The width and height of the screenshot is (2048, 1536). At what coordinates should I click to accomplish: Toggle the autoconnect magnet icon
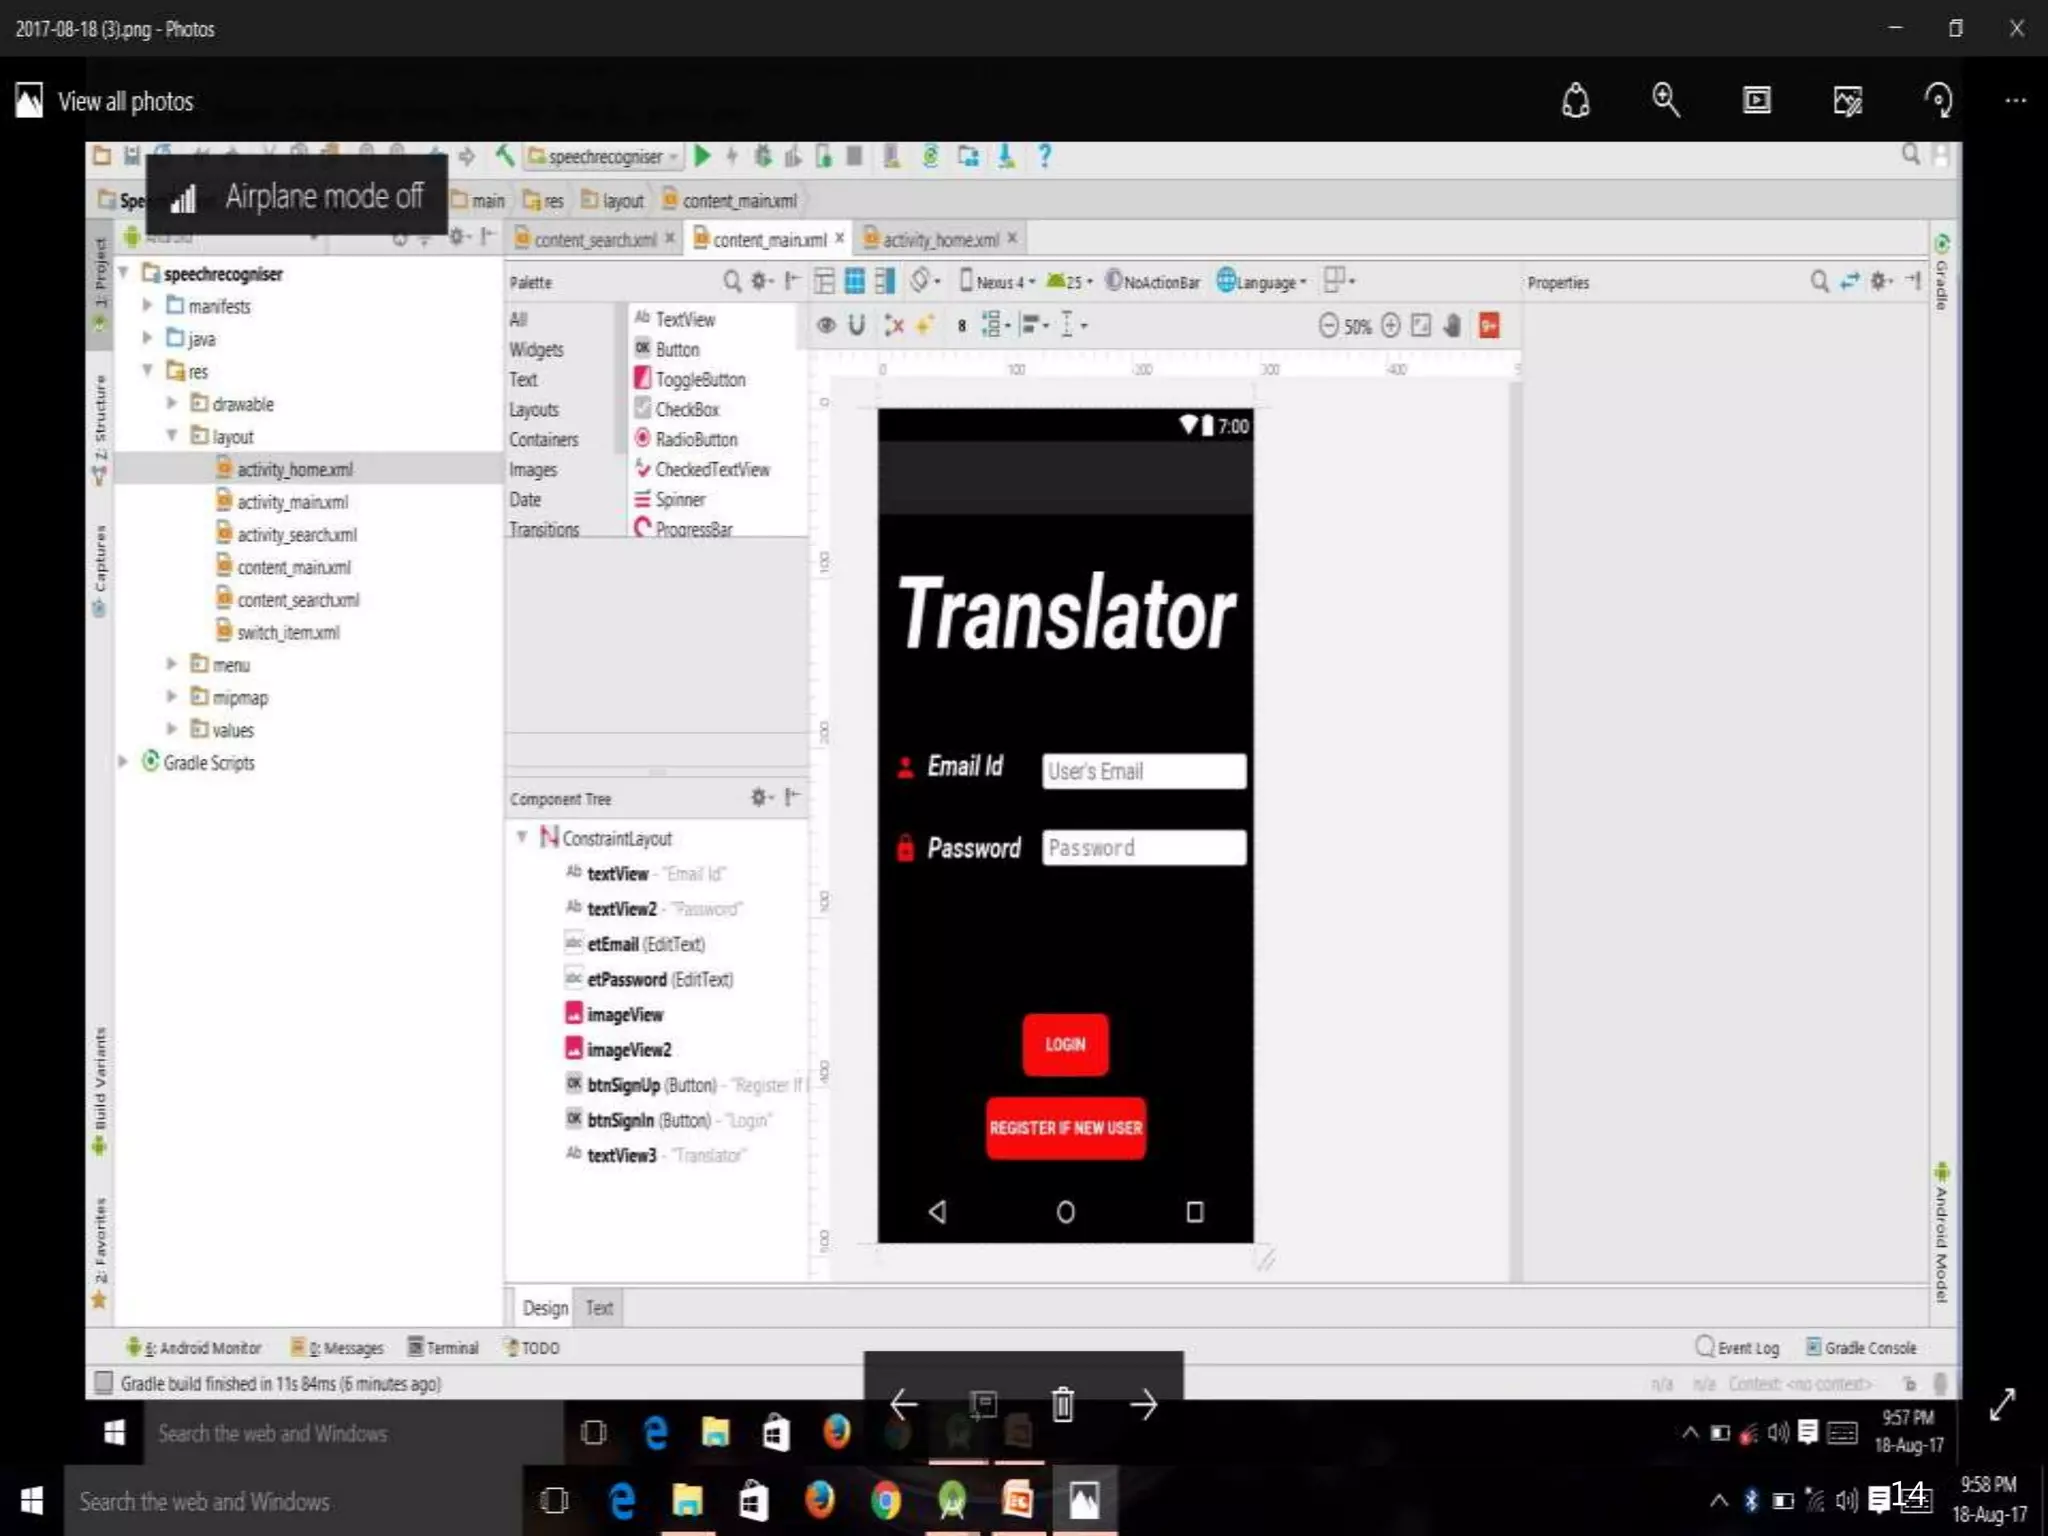(857, 326)
